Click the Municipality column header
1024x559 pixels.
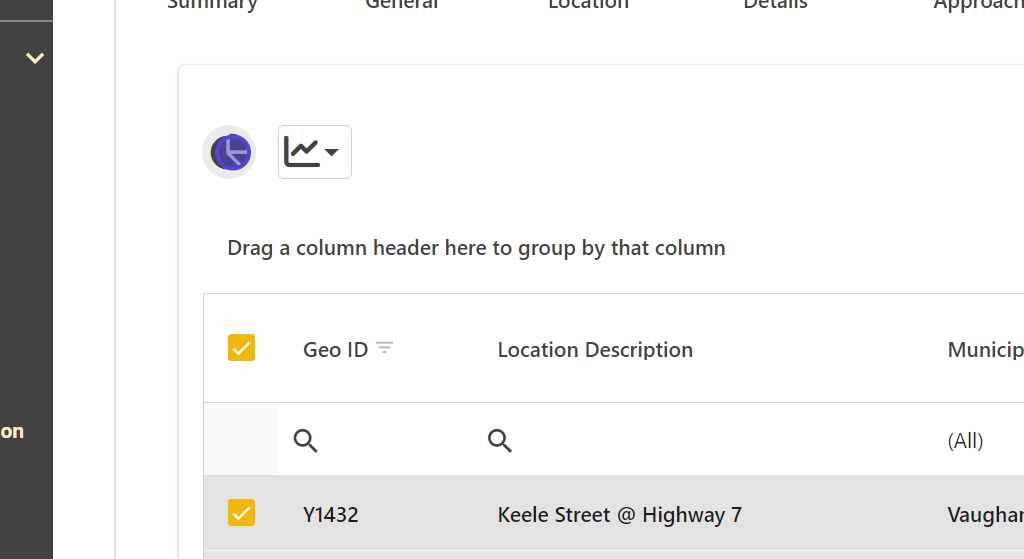(x=985, y=349)
